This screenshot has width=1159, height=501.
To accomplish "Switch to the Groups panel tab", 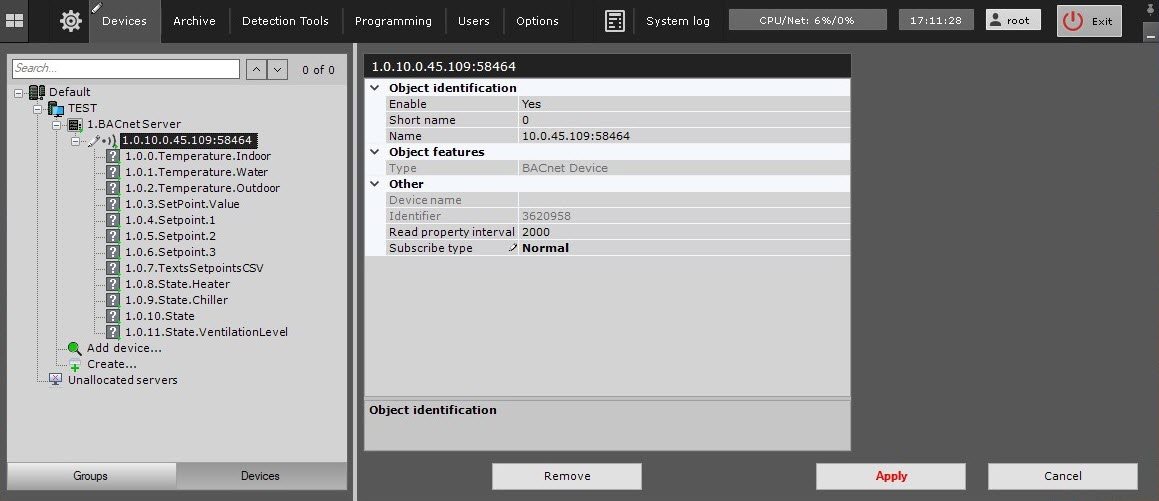I will 91,476.
